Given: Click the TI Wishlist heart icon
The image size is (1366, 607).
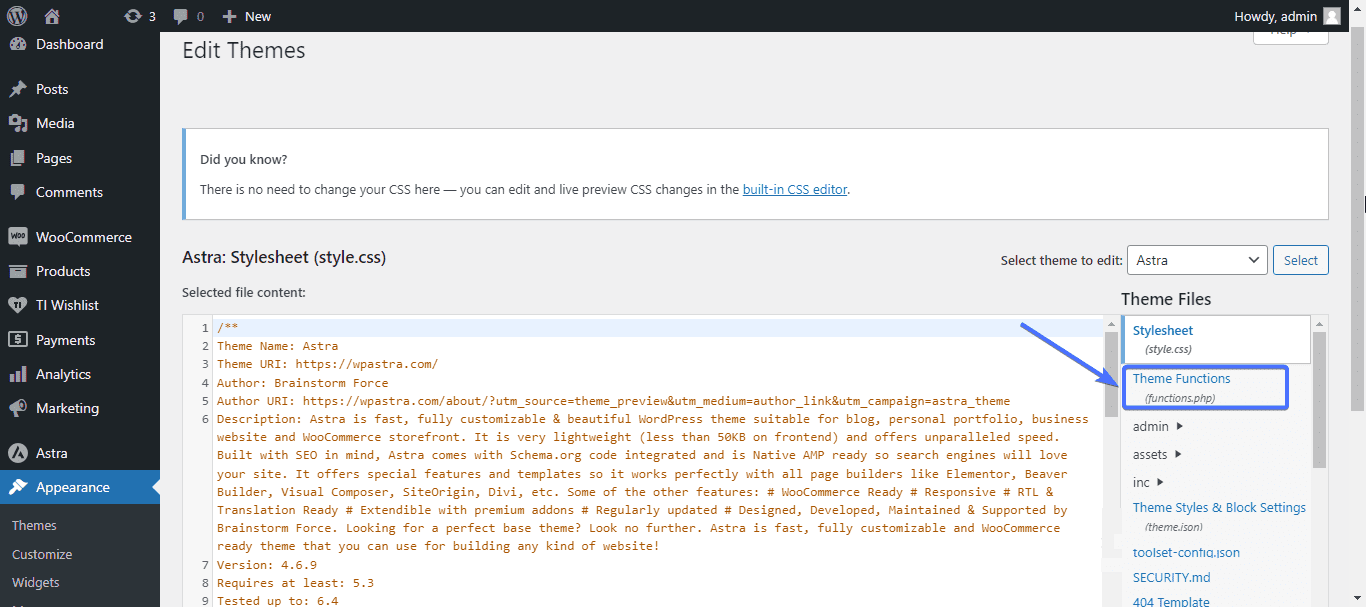Looking at the screenshot, I should 17,305.
